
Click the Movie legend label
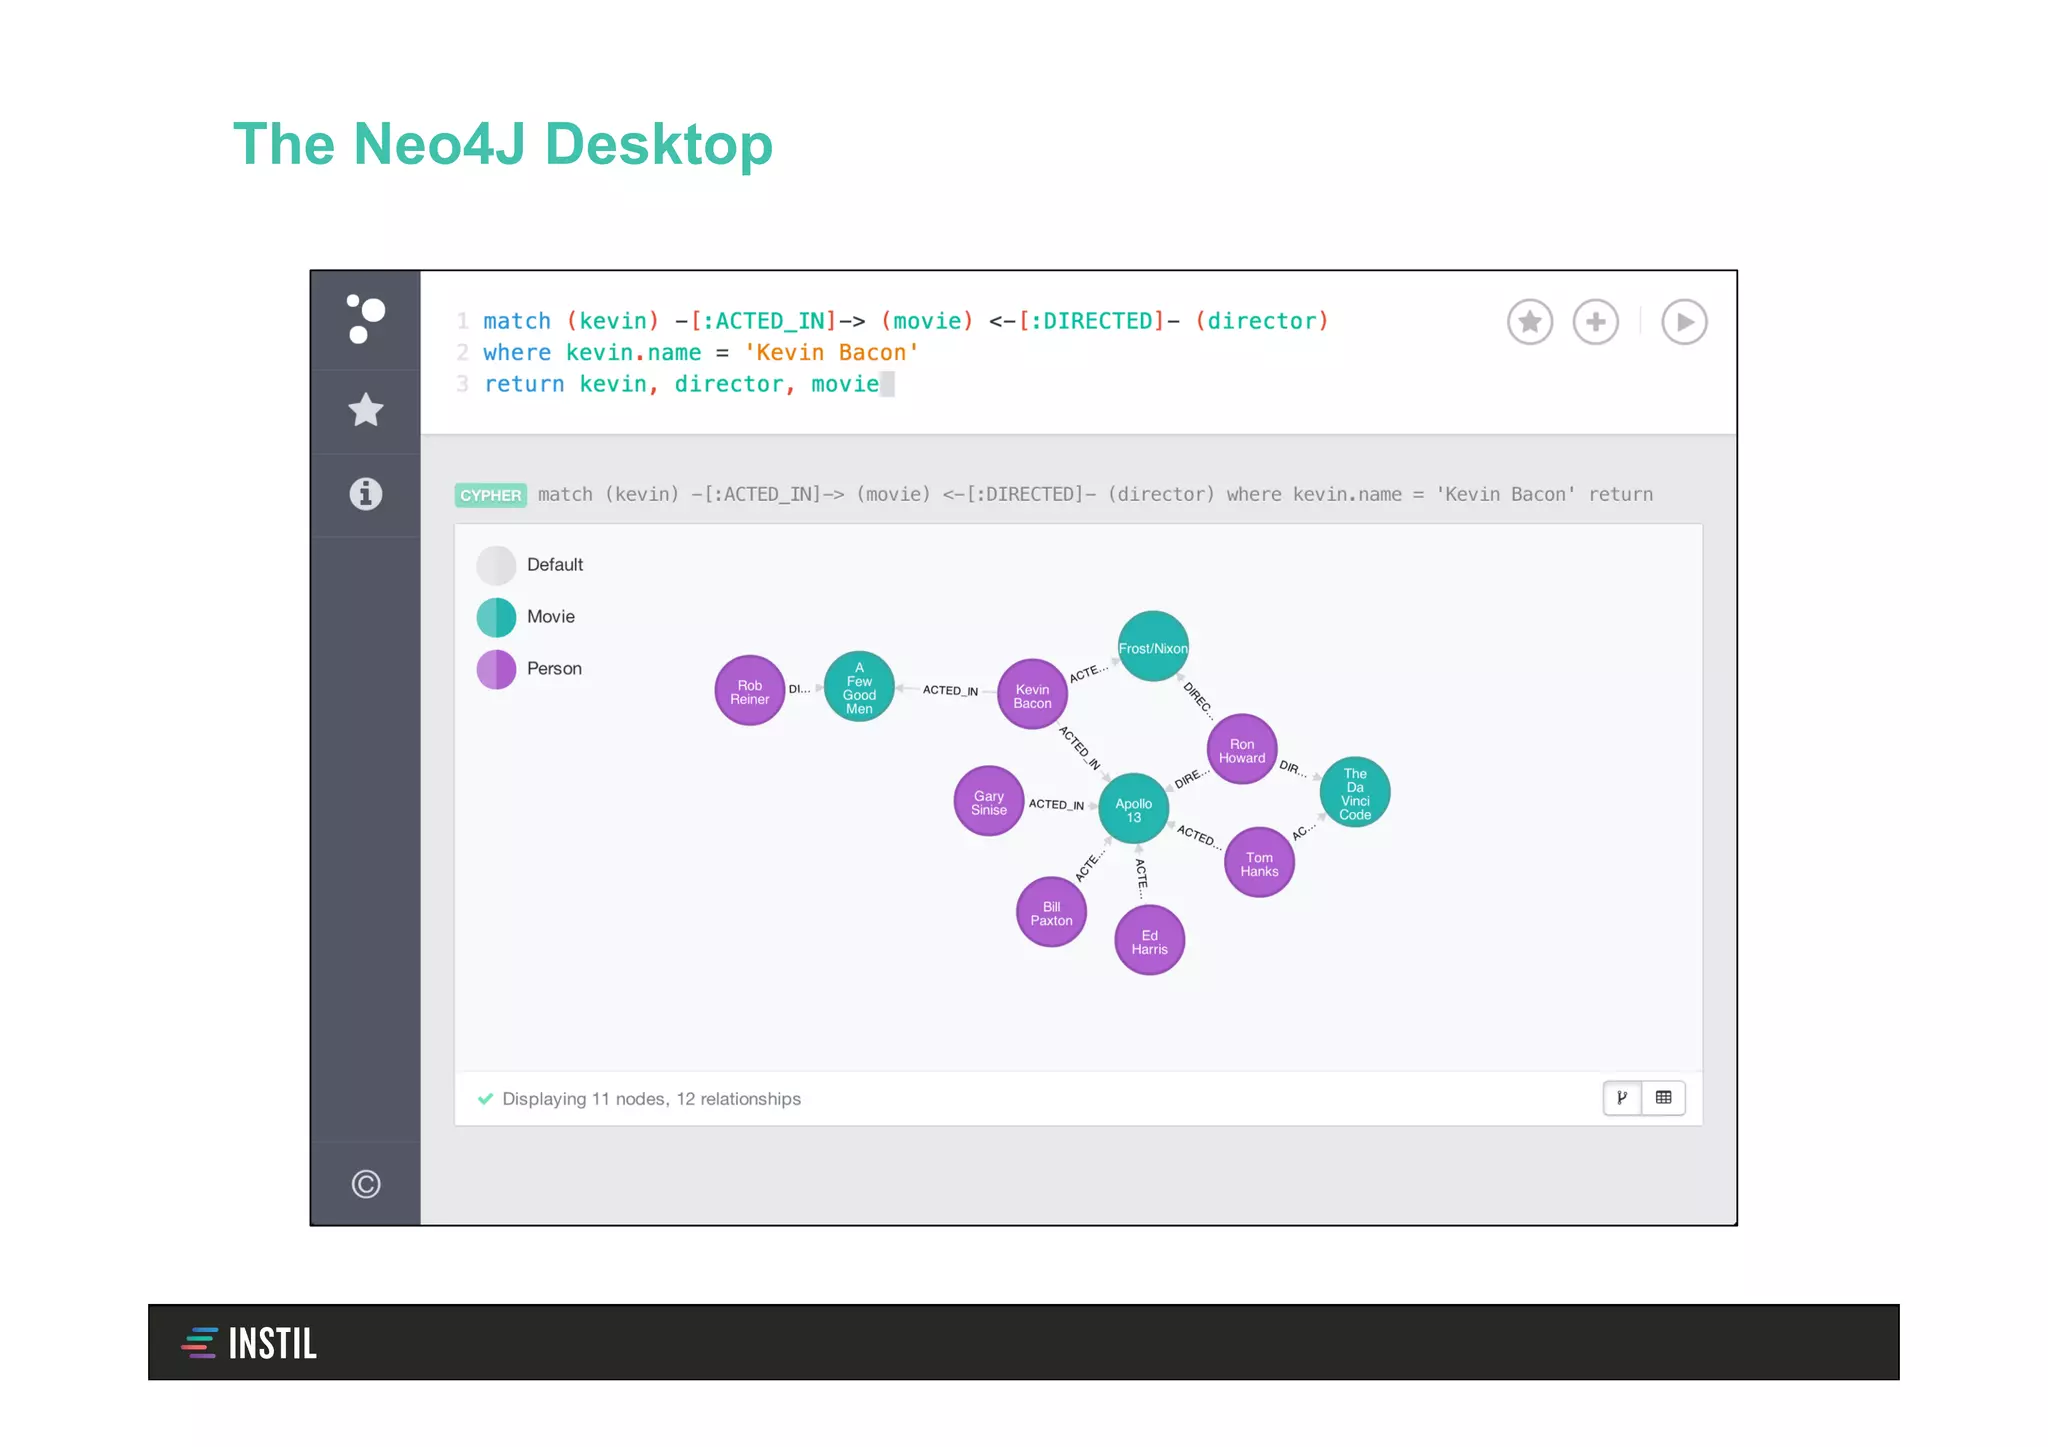point(551,617)
